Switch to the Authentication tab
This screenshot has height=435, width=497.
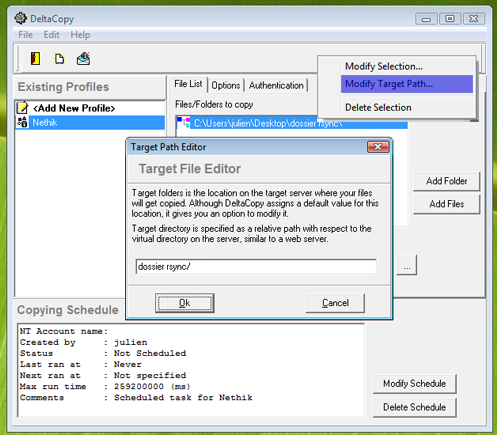tap(276, 85)
